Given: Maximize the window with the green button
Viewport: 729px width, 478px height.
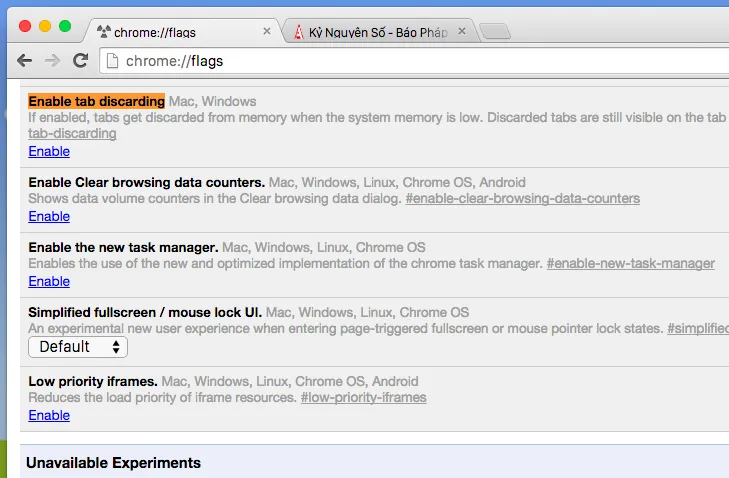Looking at the screenshot, I should (65, 26).
